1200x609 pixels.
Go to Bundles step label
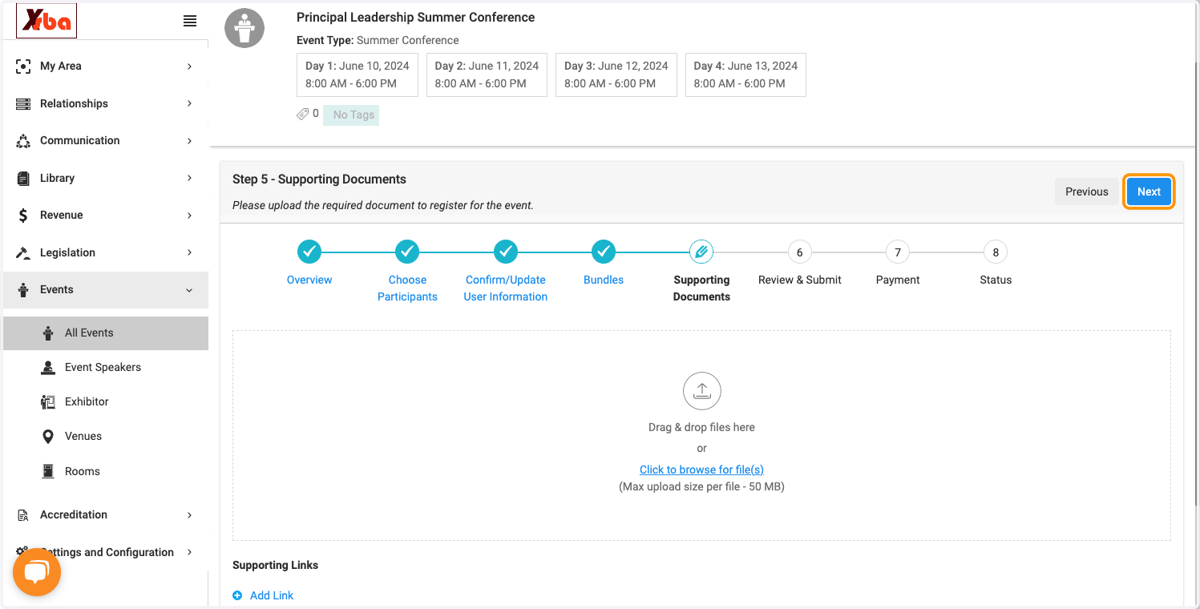point(603,280)
